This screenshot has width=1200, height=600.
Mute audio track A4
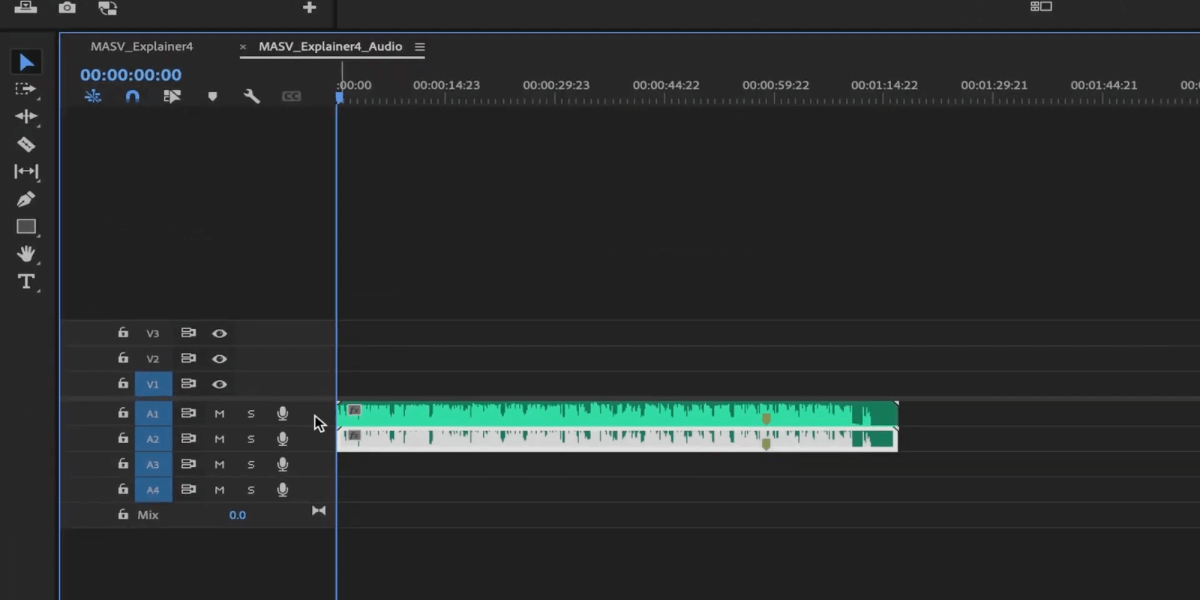coord(219,490)
